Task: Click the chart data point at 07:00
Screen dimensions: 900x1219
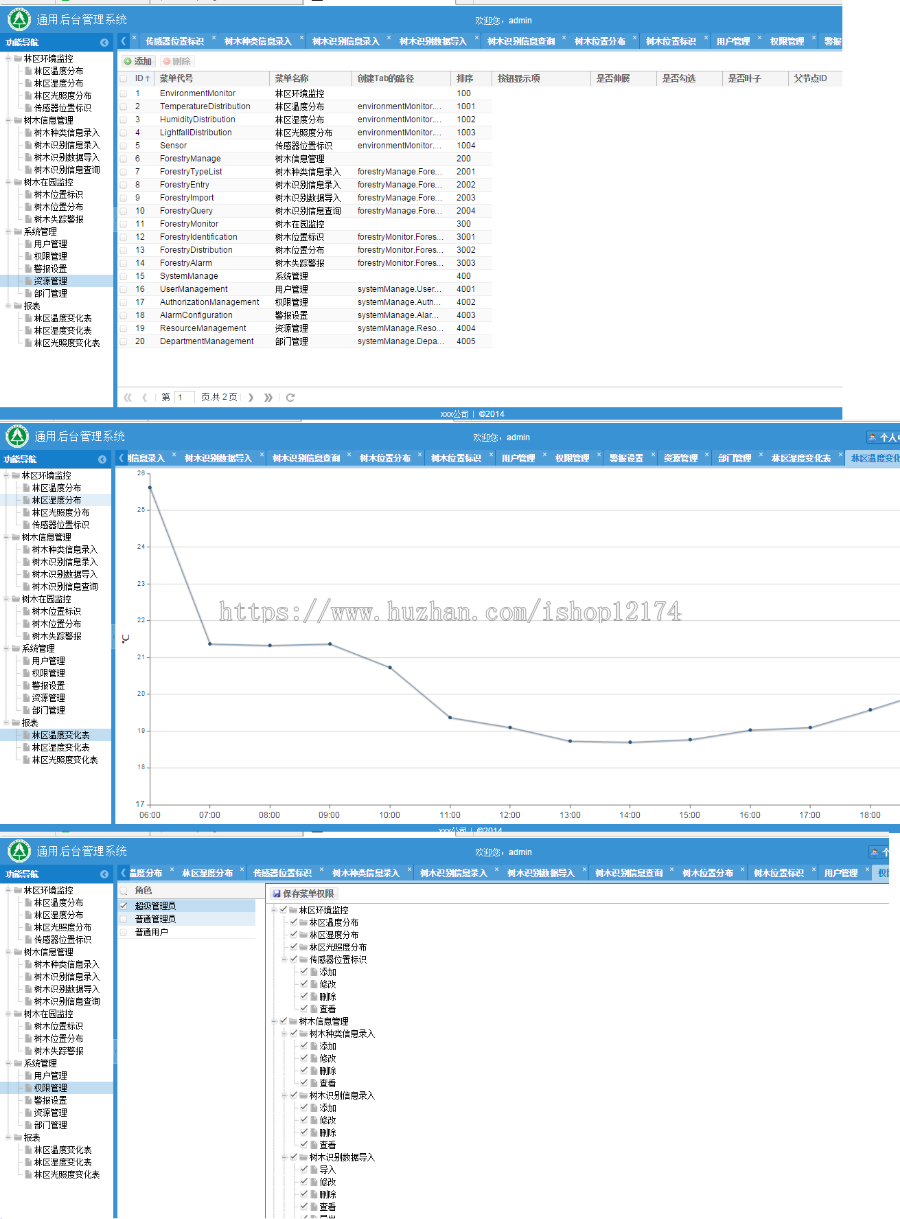Action: click(209, 644)
